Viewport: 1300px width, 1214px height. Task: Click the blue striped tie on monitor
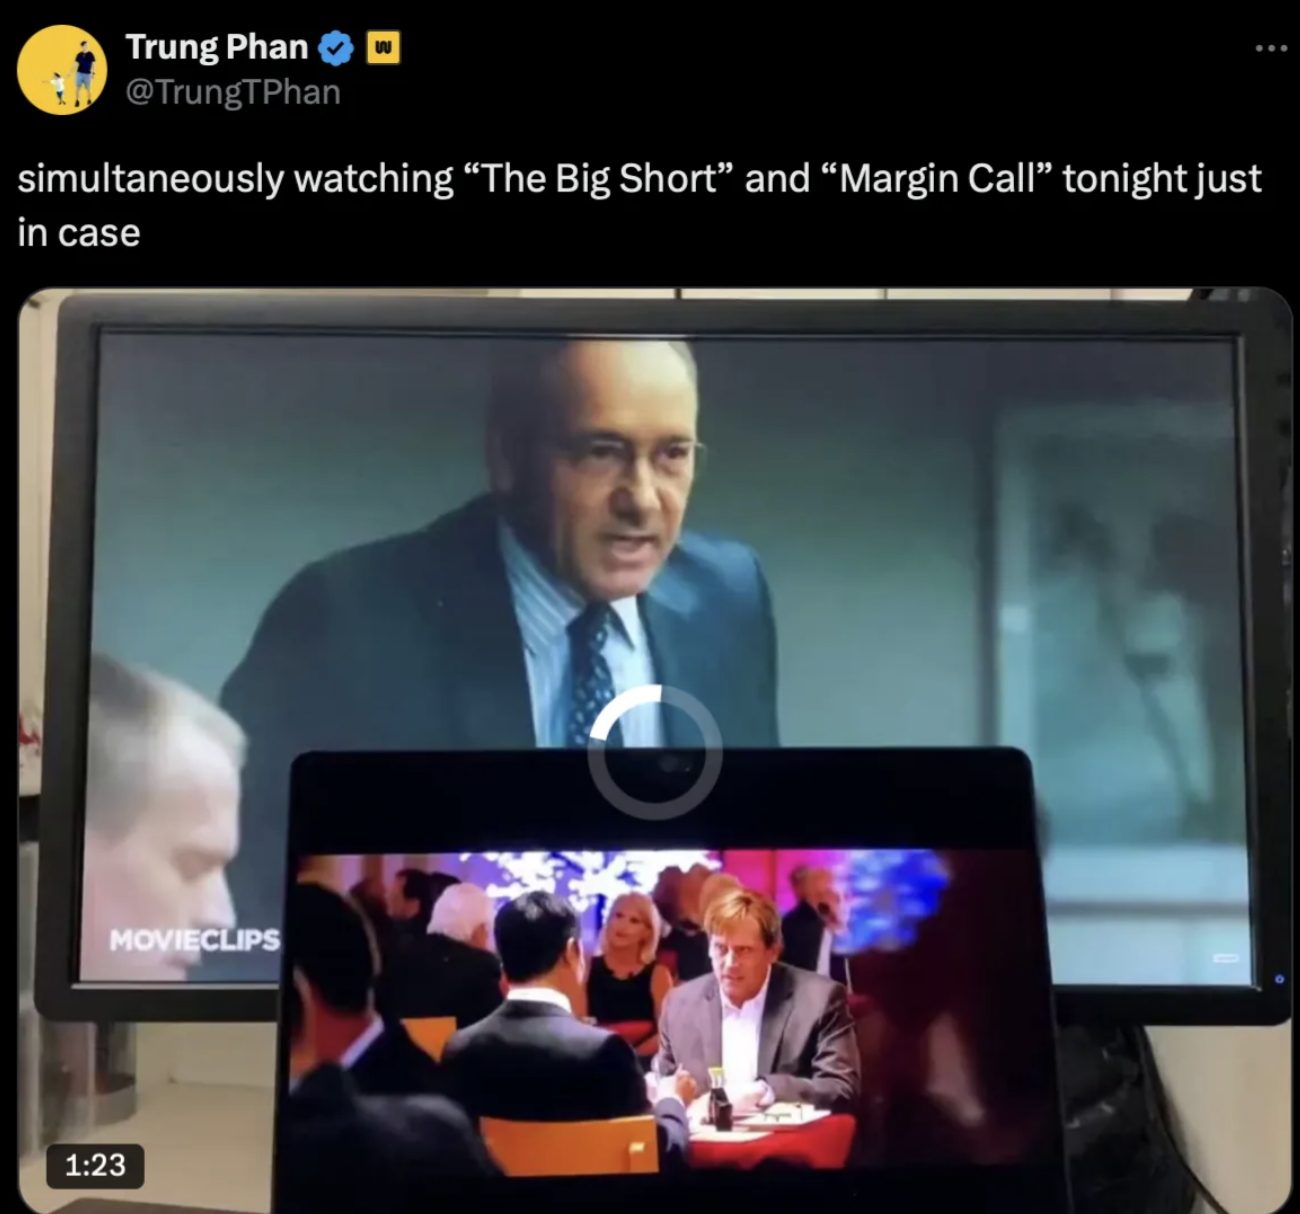[x=593, y=670]
